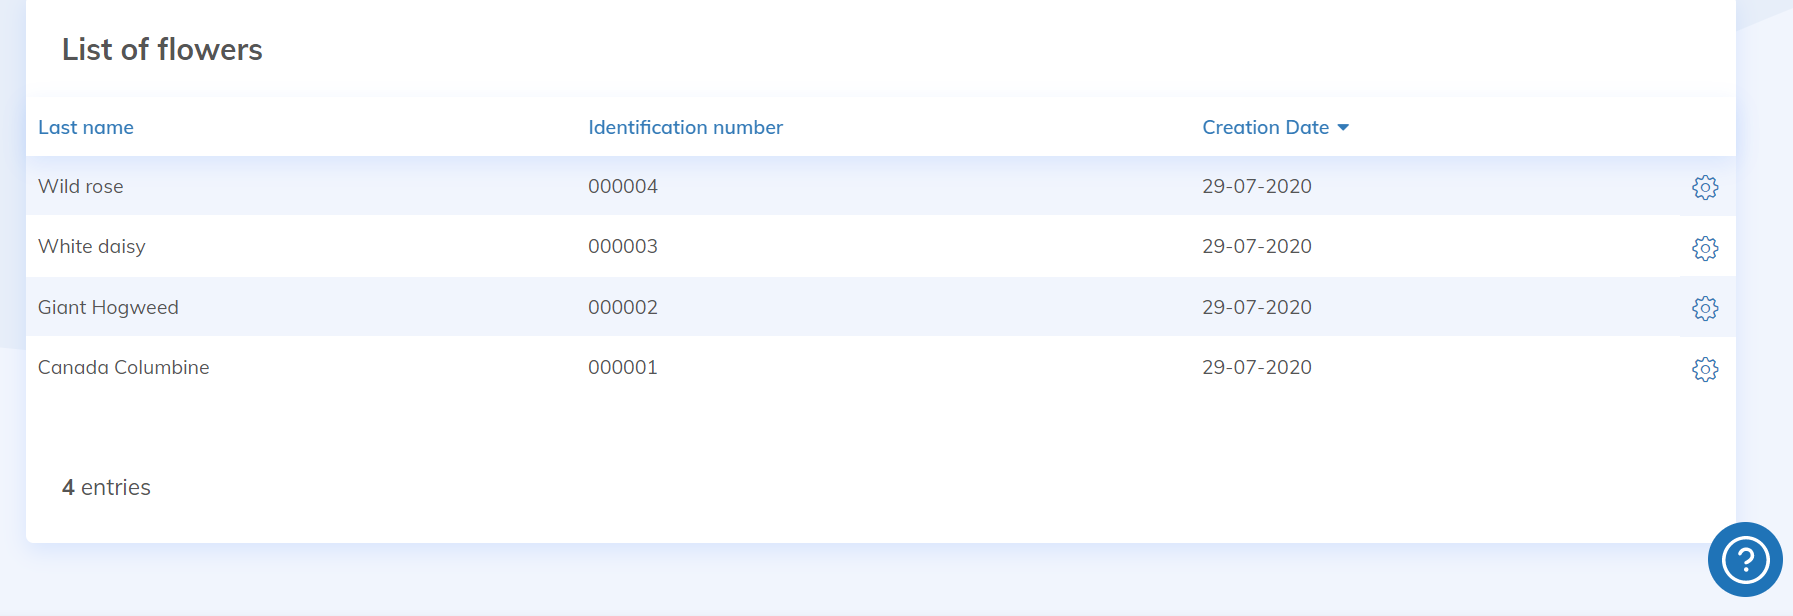Click the gear icon for Giant Hogweed
The image size is (1793, 616).
(1705, 308)
